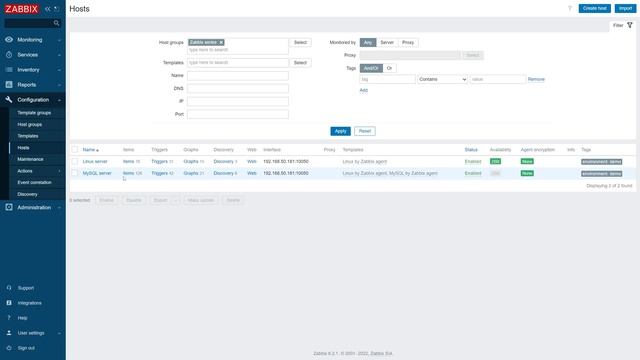Open Discovery in Configuration sidebar

tap(27, 194)
